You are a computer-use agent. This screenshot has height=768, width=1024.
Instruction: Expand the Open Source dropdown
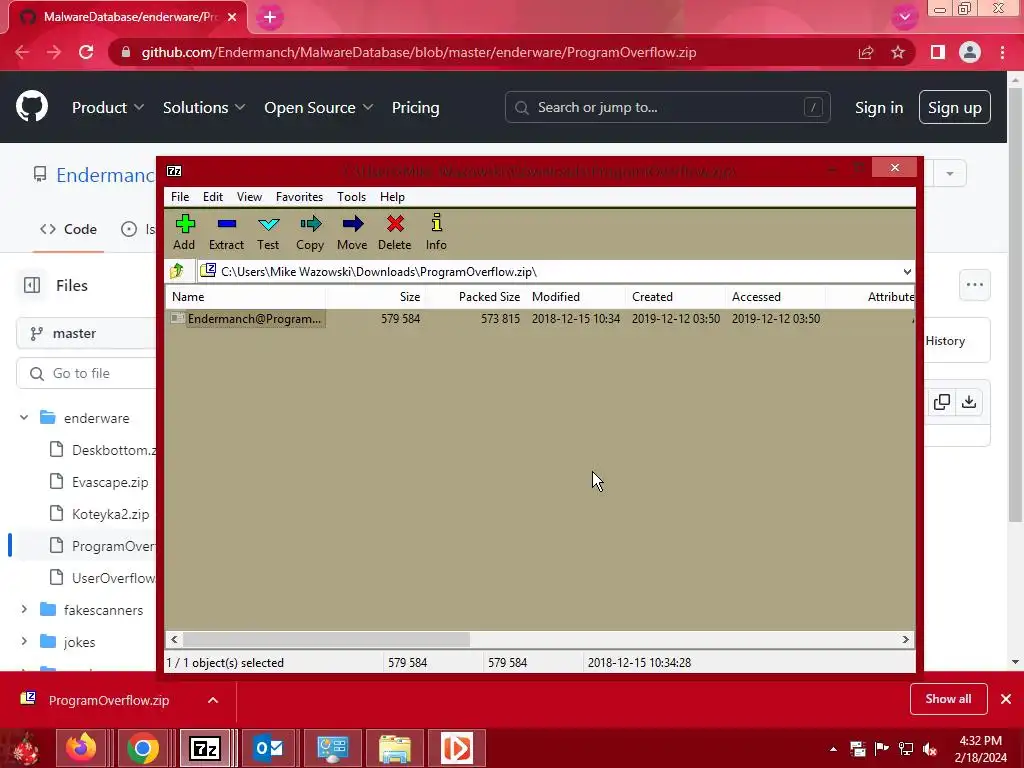click(319, 107)
